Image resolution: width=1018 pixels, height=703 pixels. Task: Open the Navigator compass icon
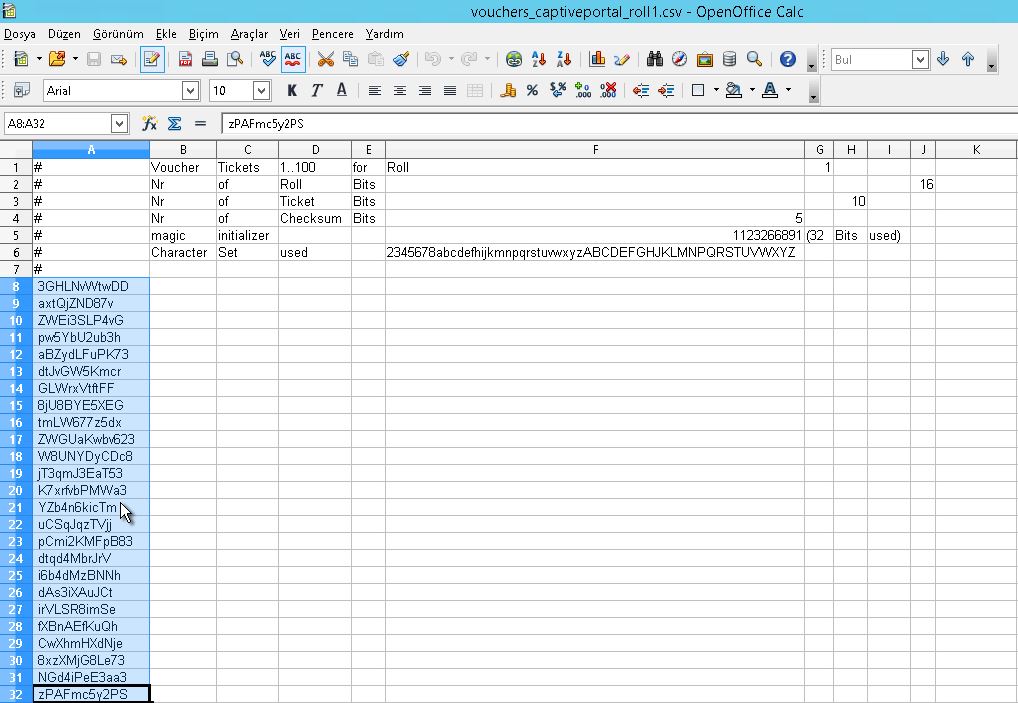680,59
